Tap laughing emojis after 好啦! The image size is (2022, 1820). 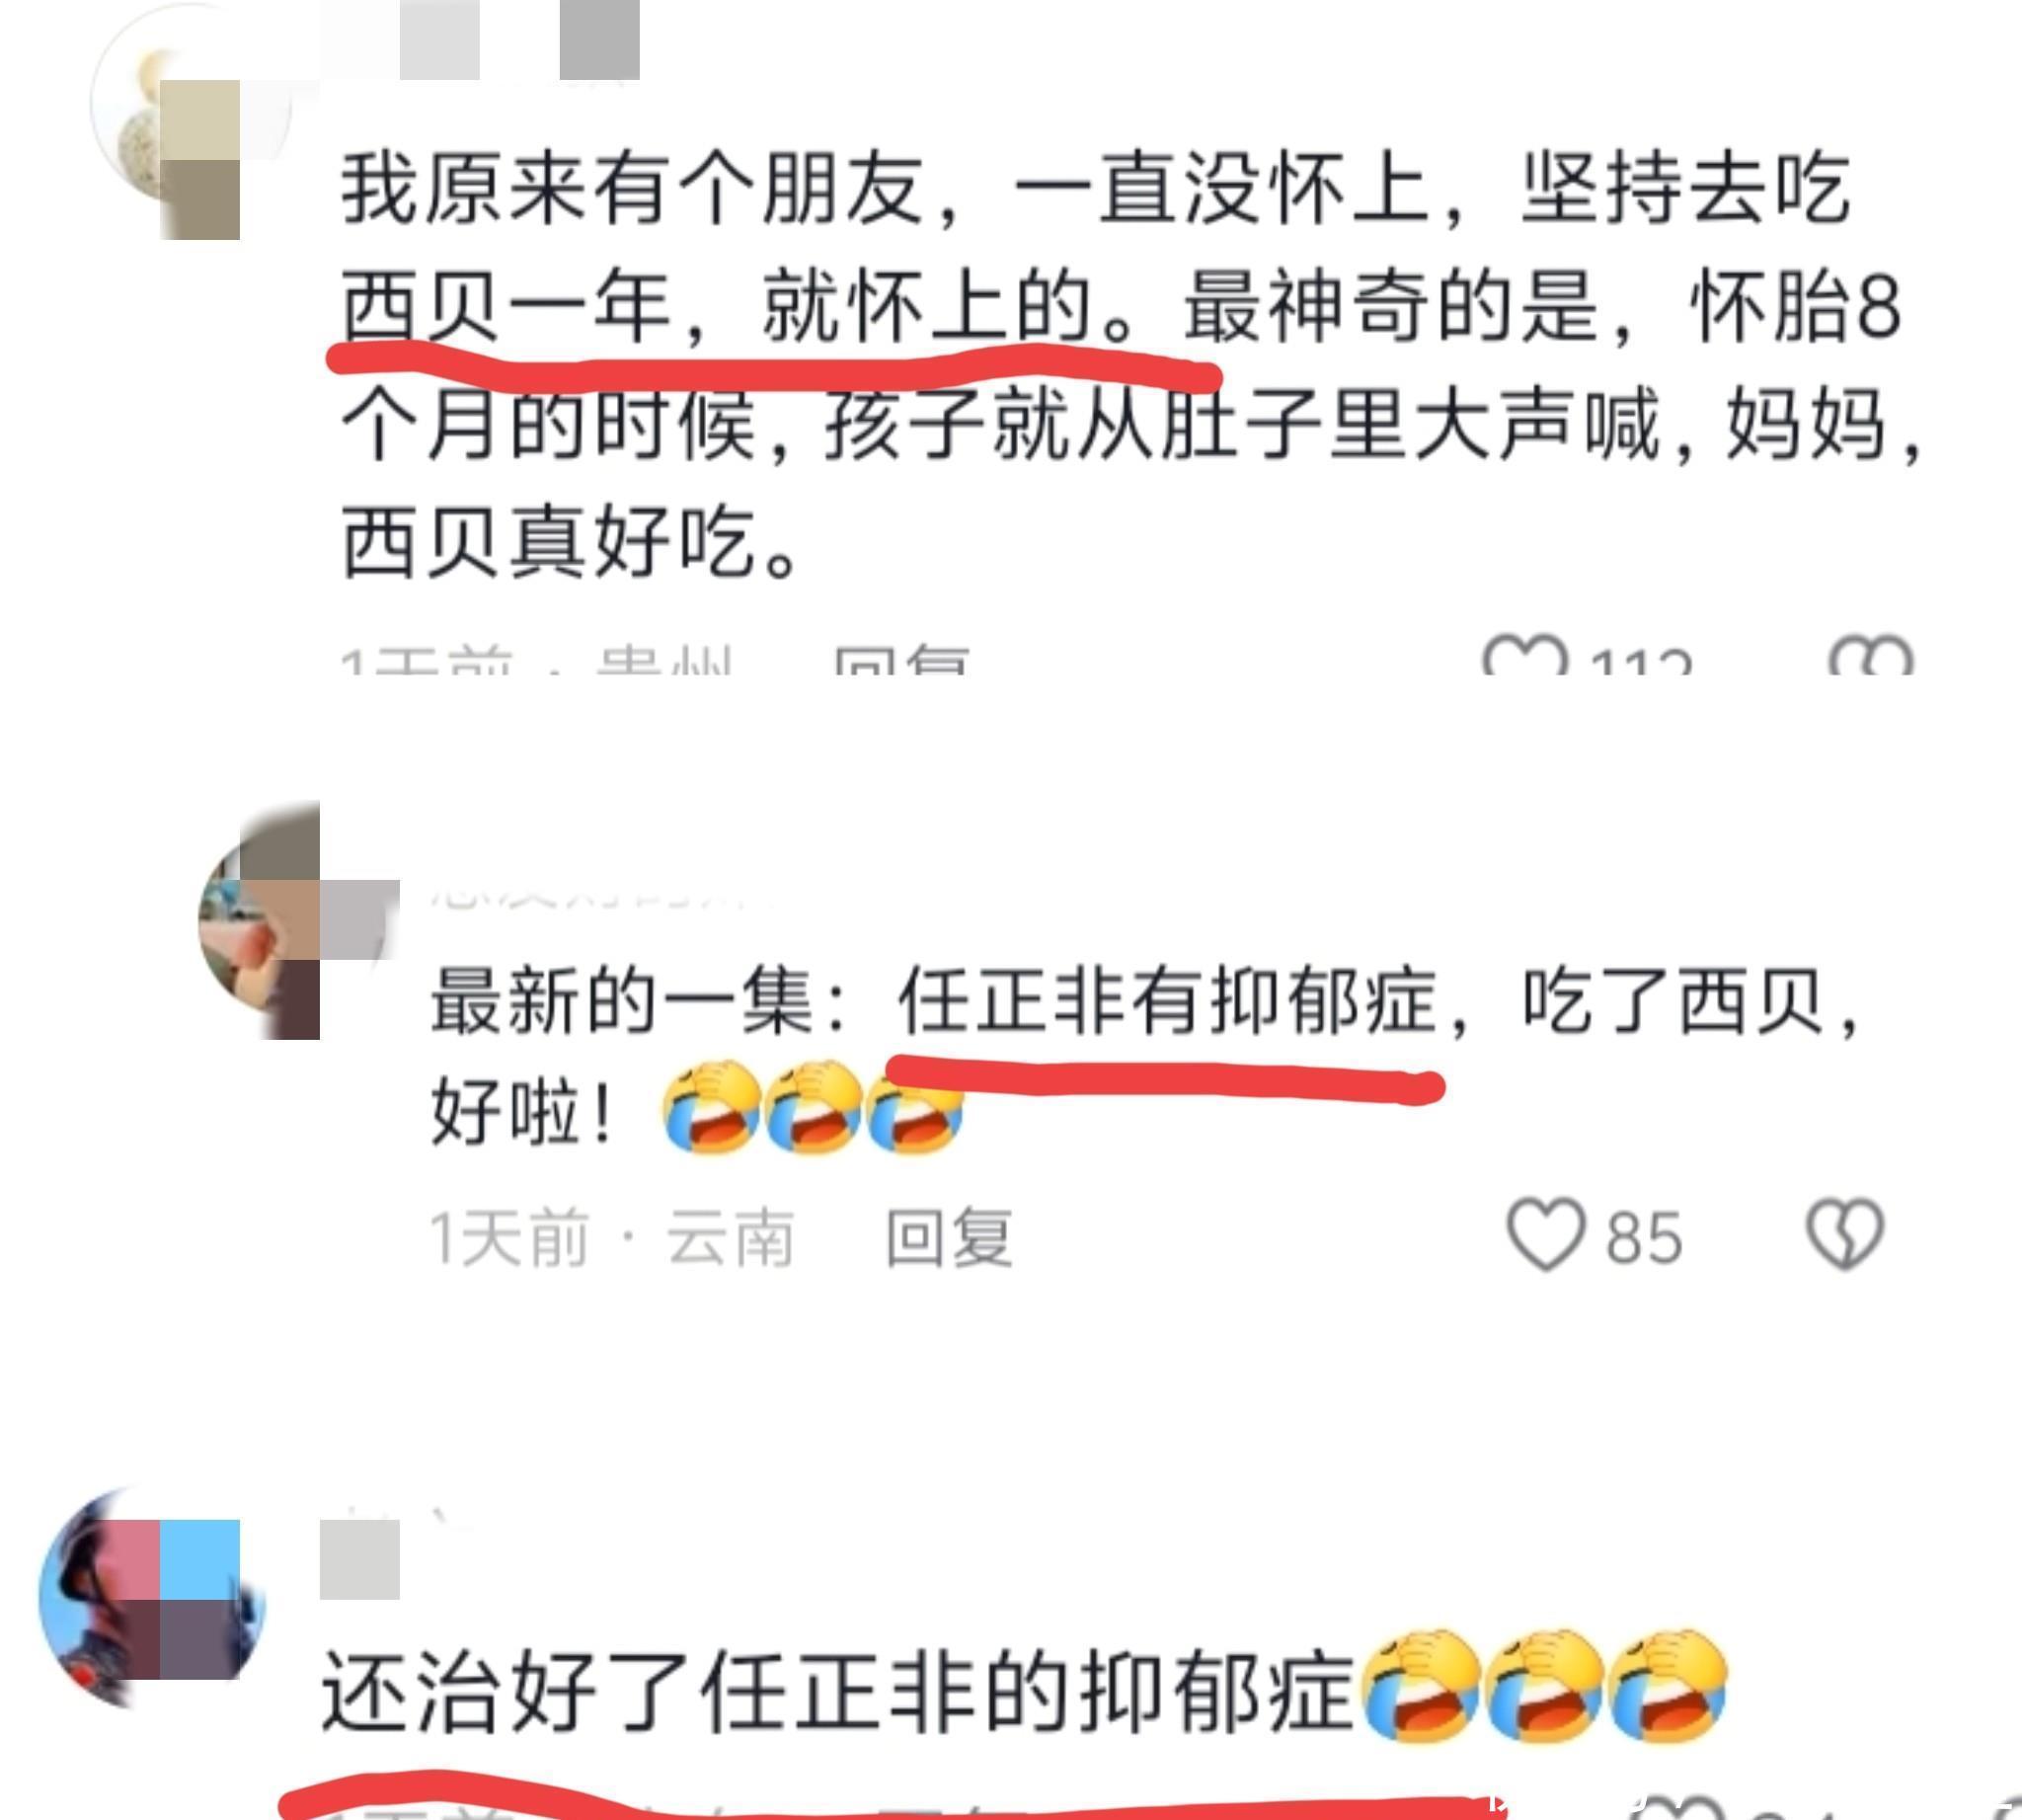click(812, 1107)
